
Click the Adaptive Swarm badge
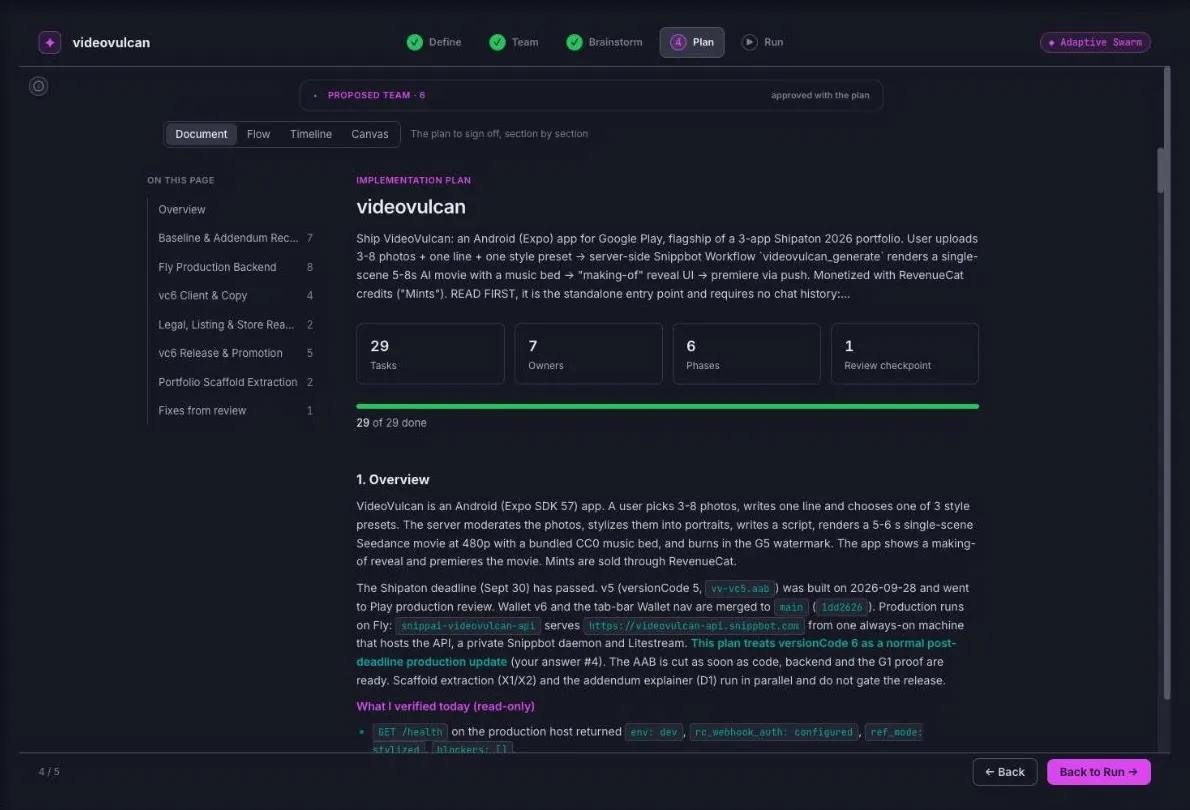1094,43
